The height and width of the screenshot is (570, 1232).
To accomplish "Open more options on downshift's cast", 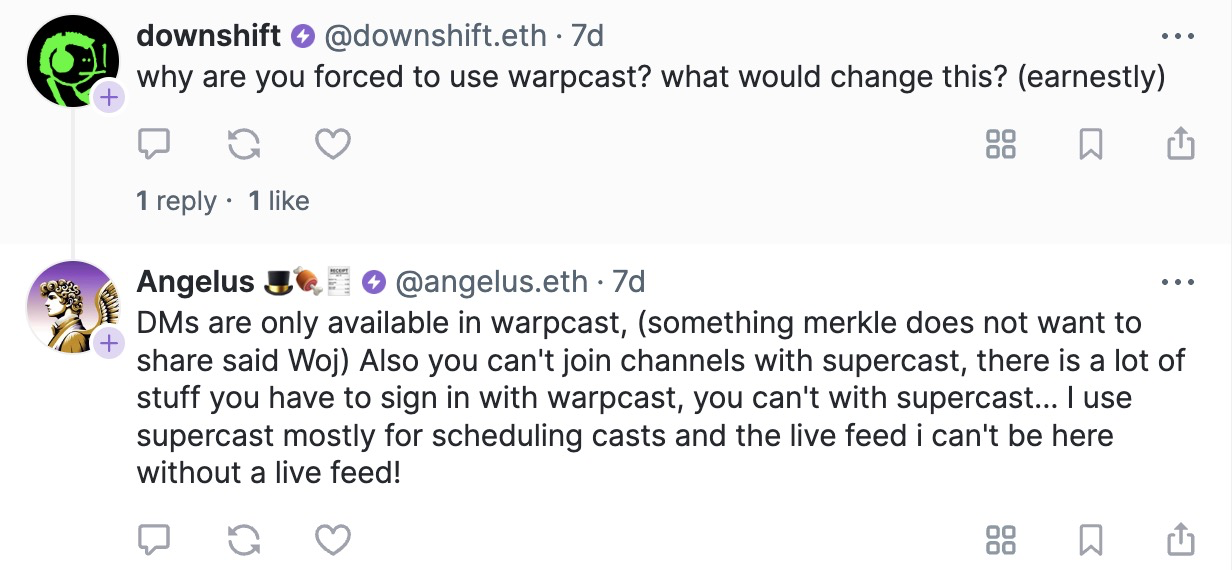I will tap(1178, 37).
